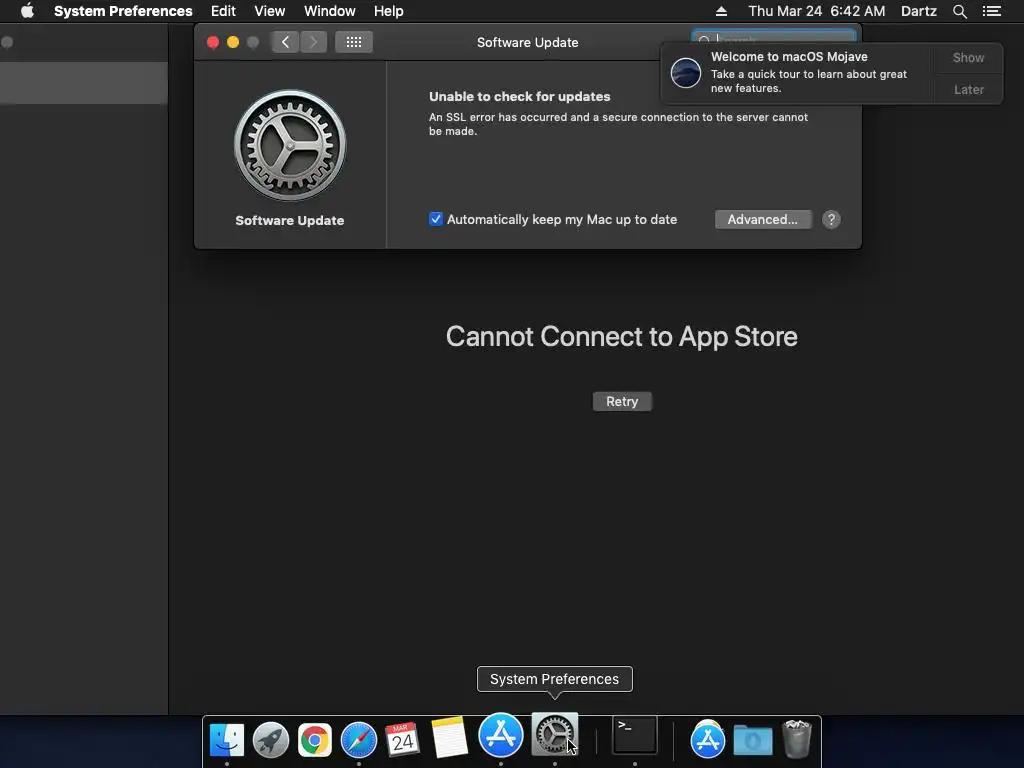
Task: Click Later on Mojave notification
Action: click(x=968, y=89)
